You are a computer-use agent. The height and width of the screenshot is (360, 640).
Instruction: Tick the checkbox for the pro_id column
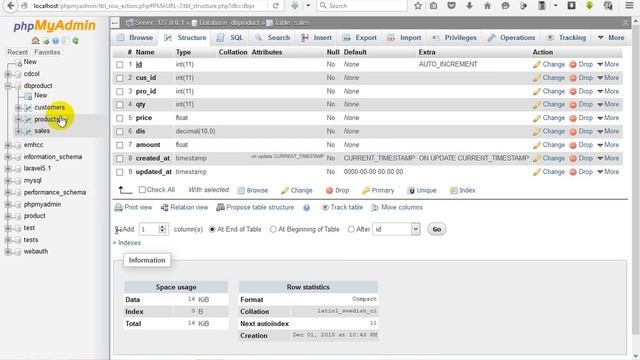coord(120,91)
